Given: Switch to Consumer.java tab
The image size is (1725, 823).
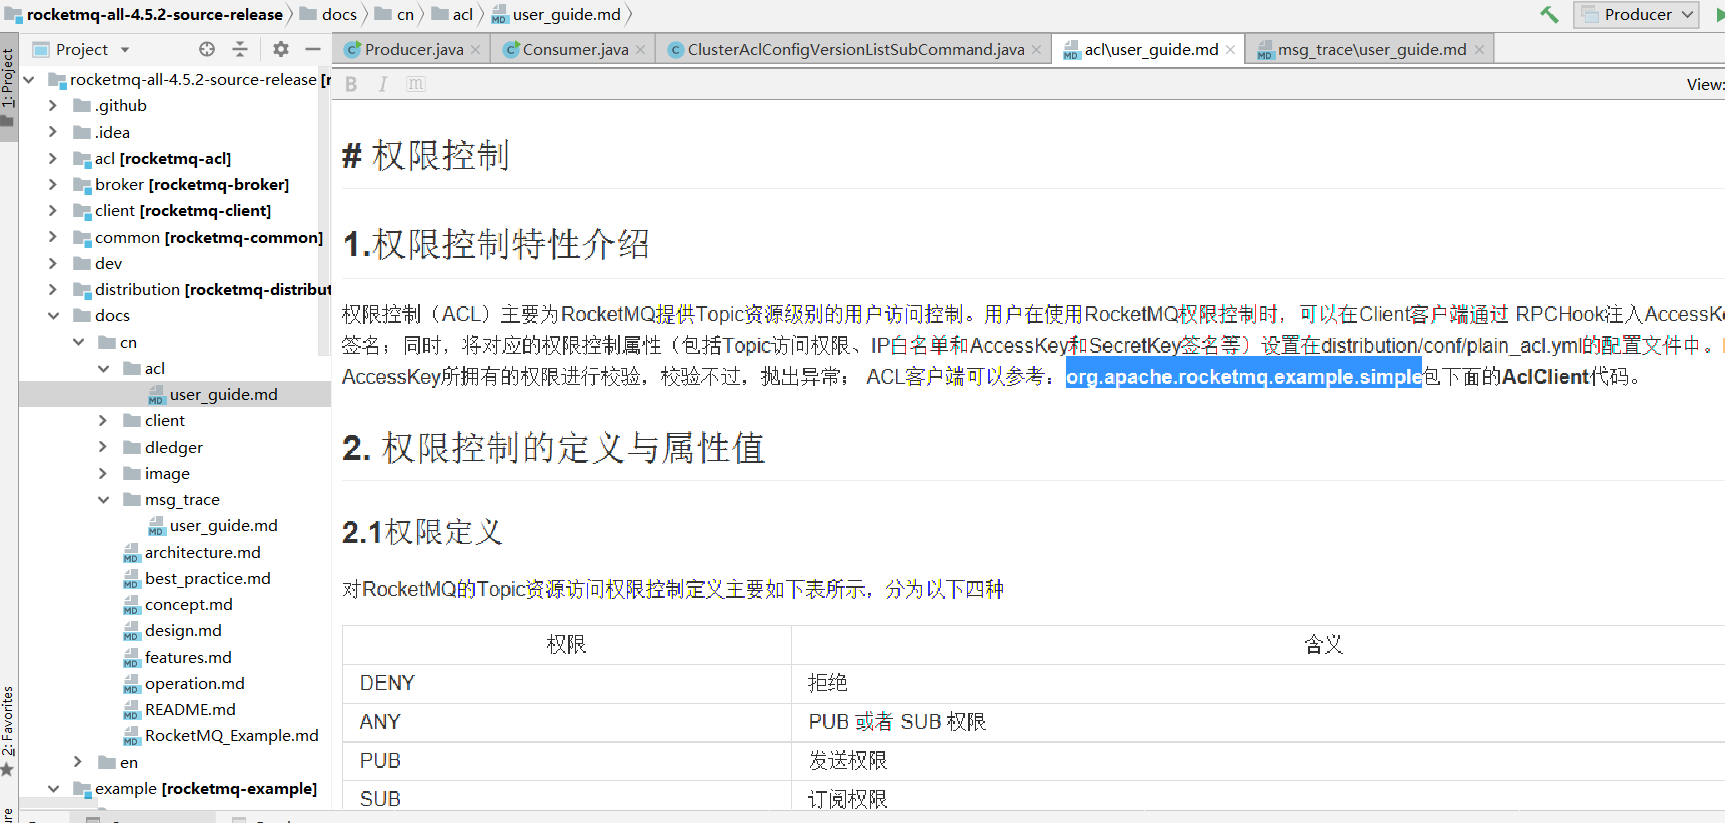Looking at the screenshot, I should (575, 49).
